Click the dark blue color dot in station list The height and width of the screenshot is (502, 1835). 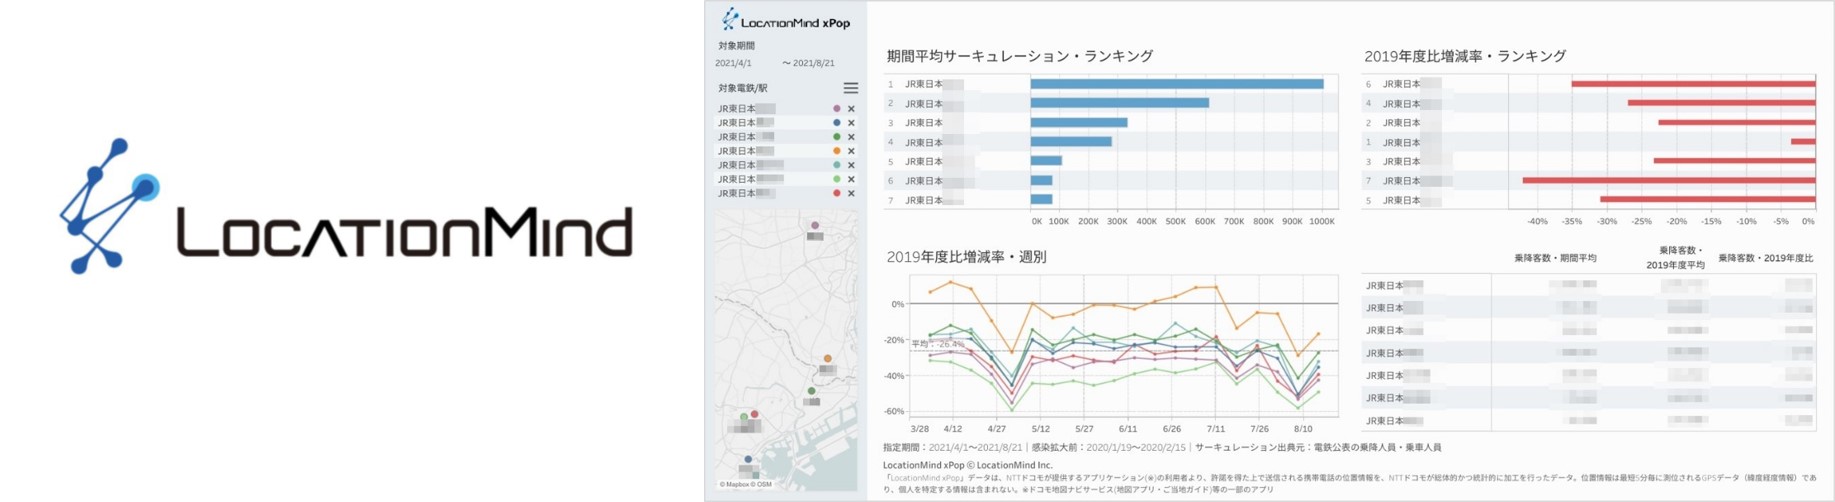click(837, 123)
